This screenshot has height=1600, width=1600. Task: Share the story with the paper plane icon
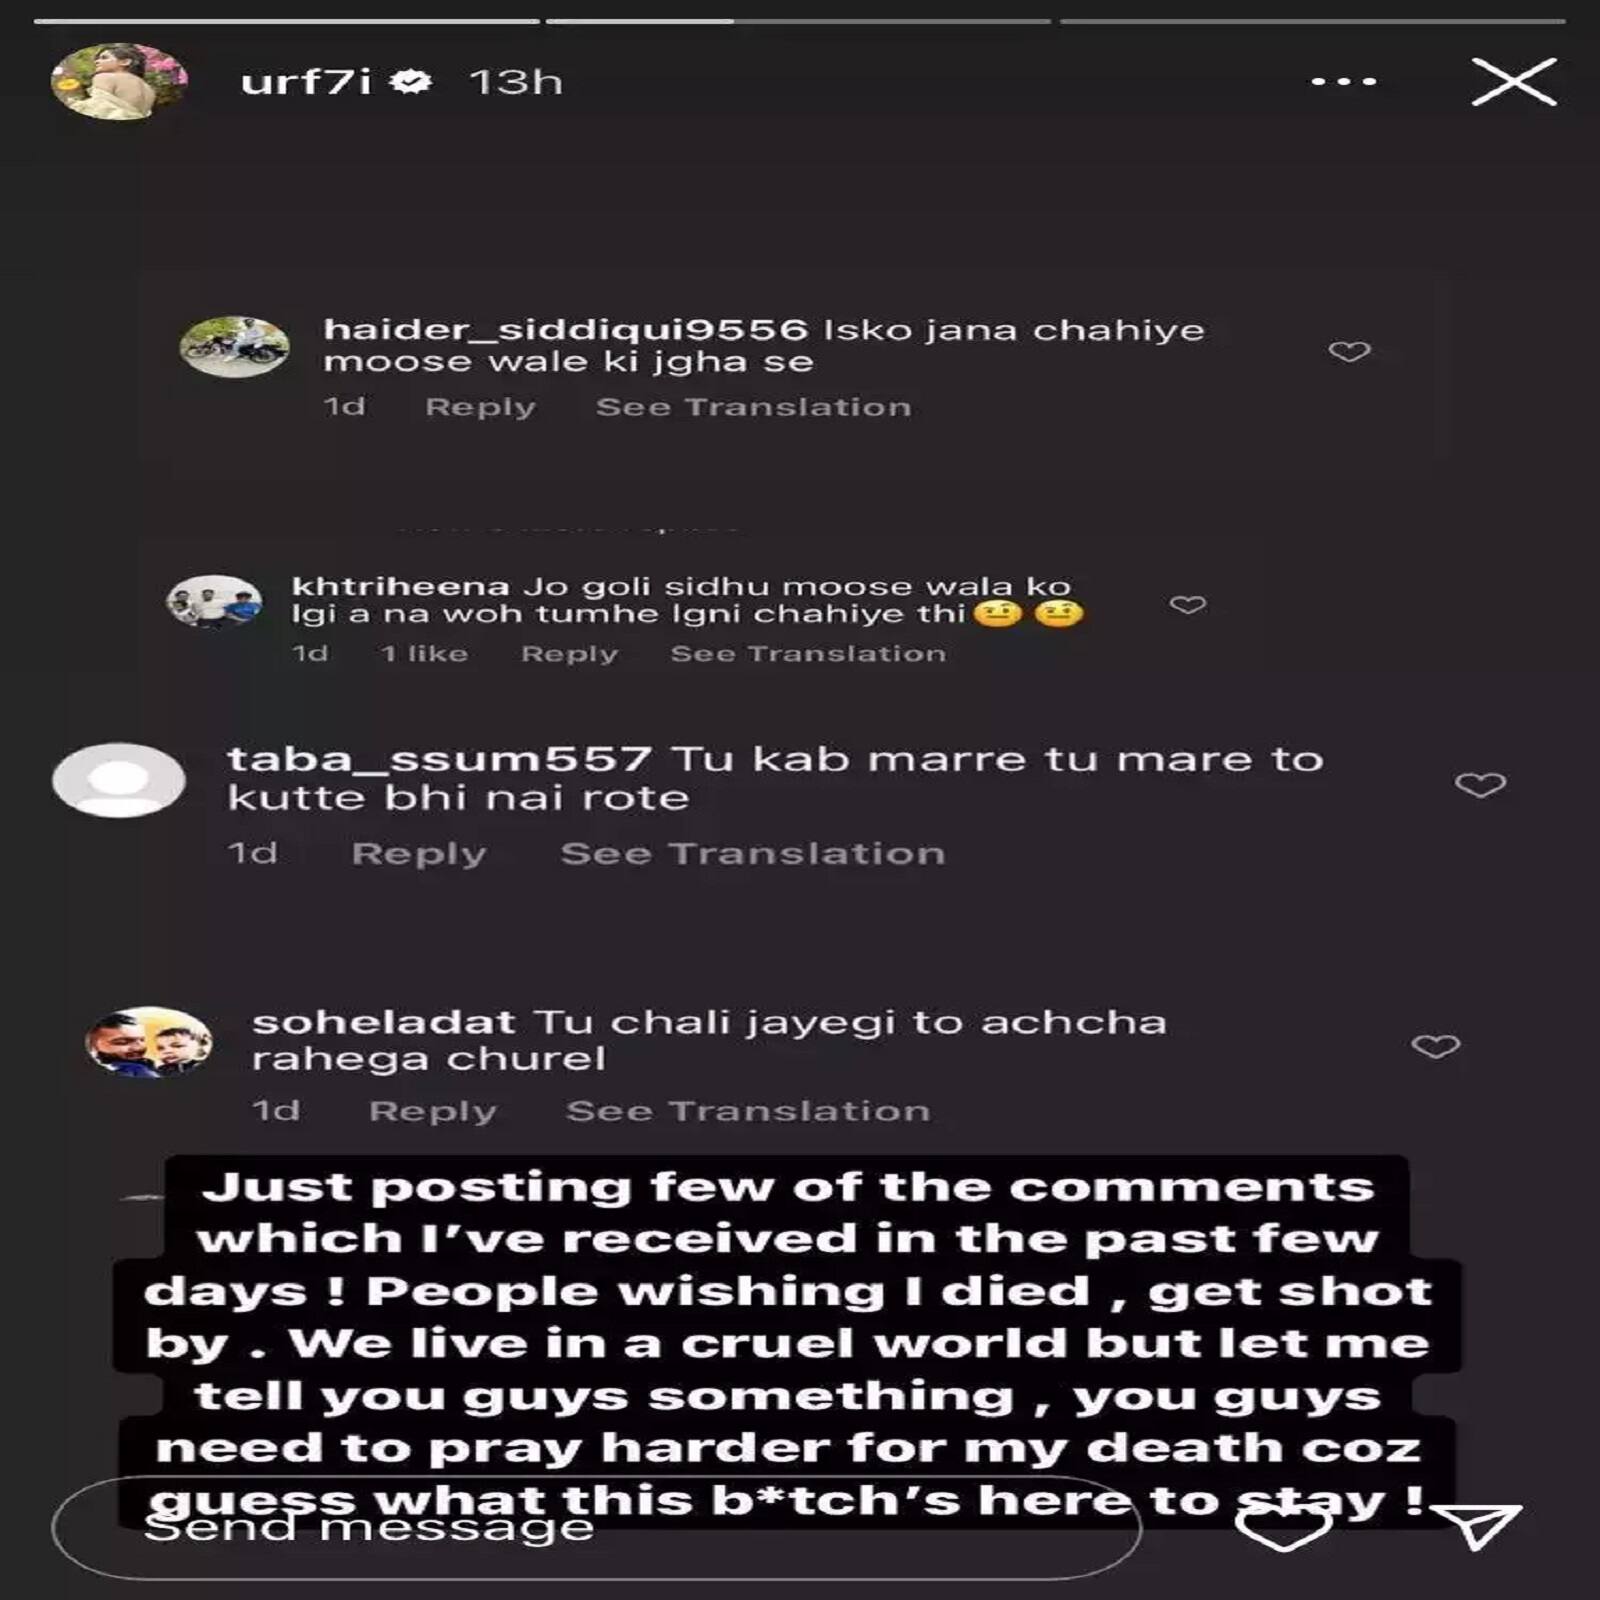tap(1477, 1525)
